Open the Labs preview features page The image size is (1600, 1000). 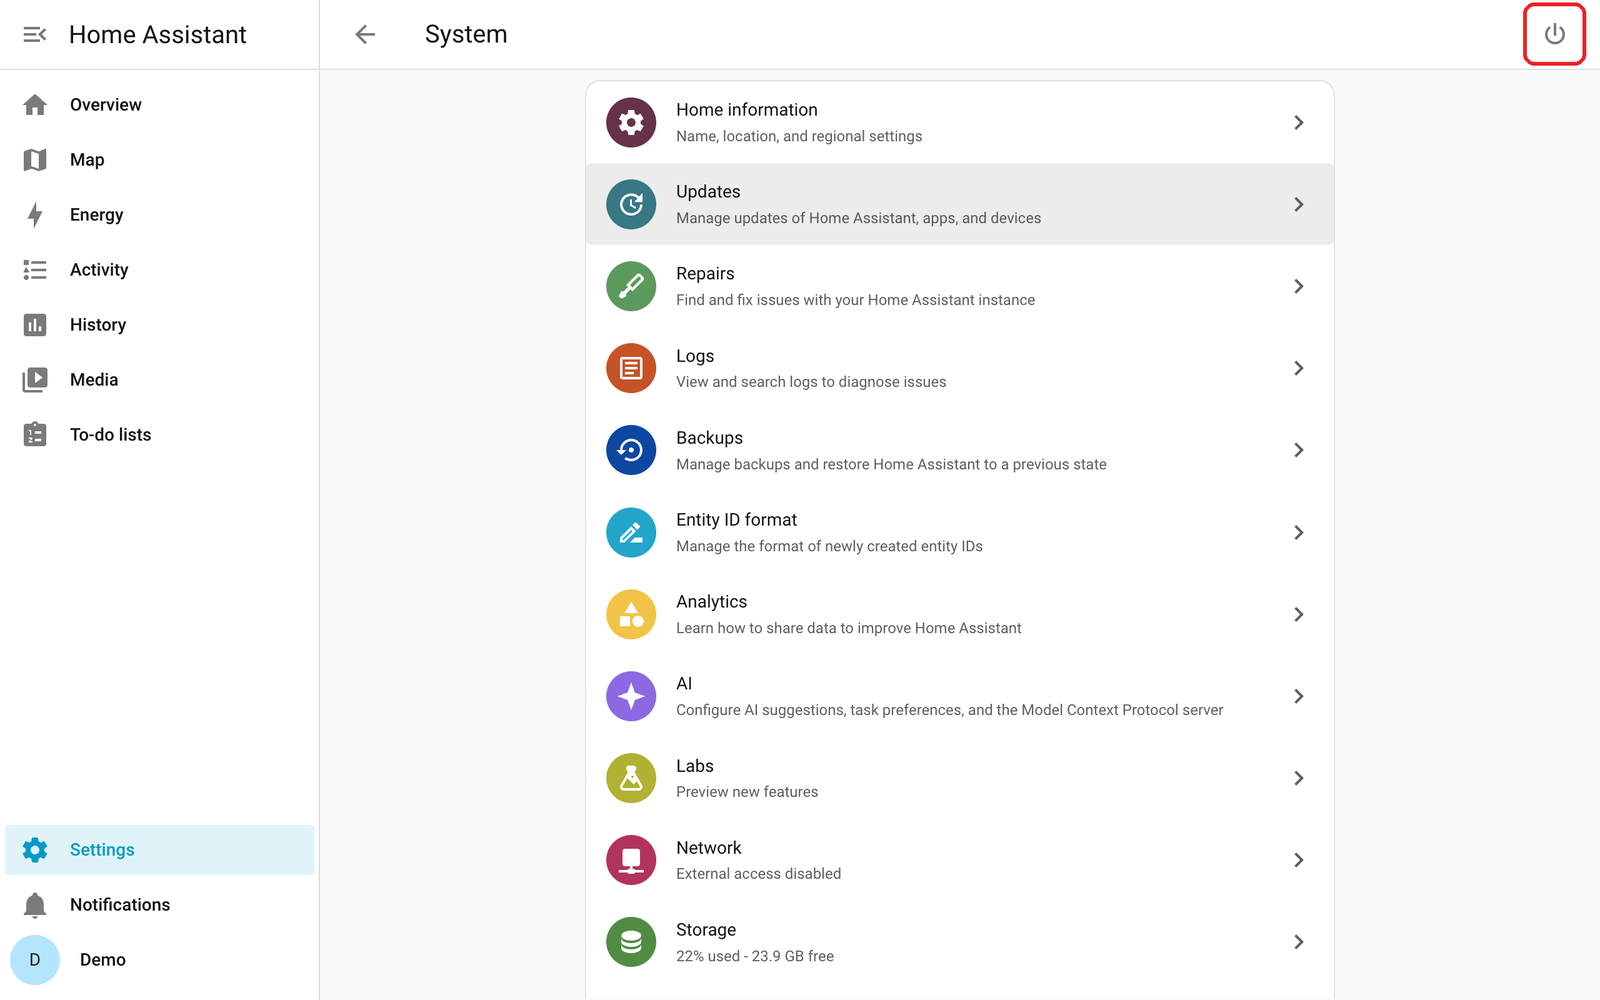pyautogui.click(x=960, y=778)
